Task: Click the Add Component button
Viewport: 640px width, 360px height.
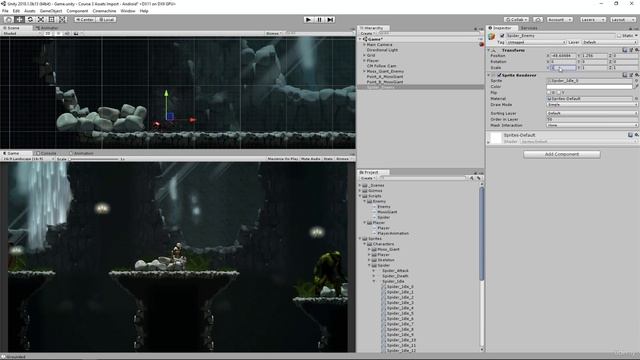Action: 562,154
